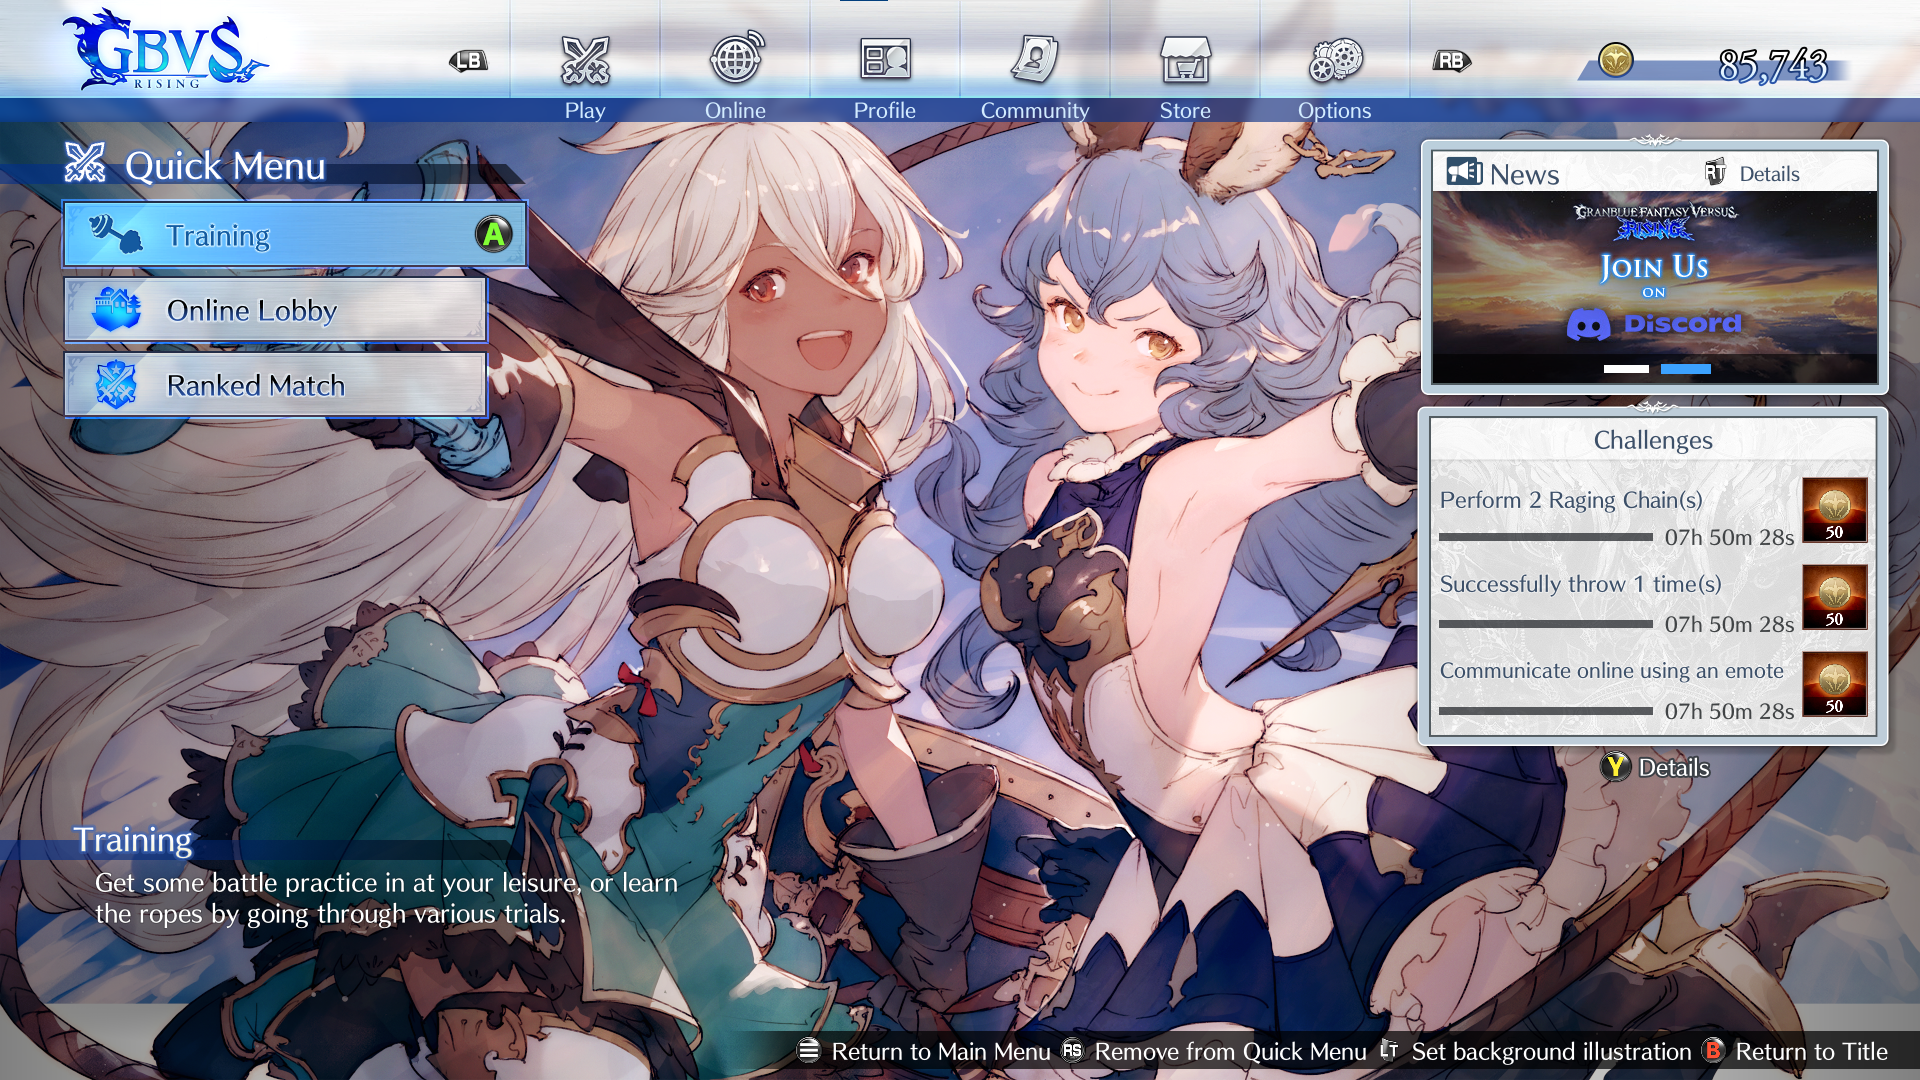Enter the Online Lobby

coord(276,309)
